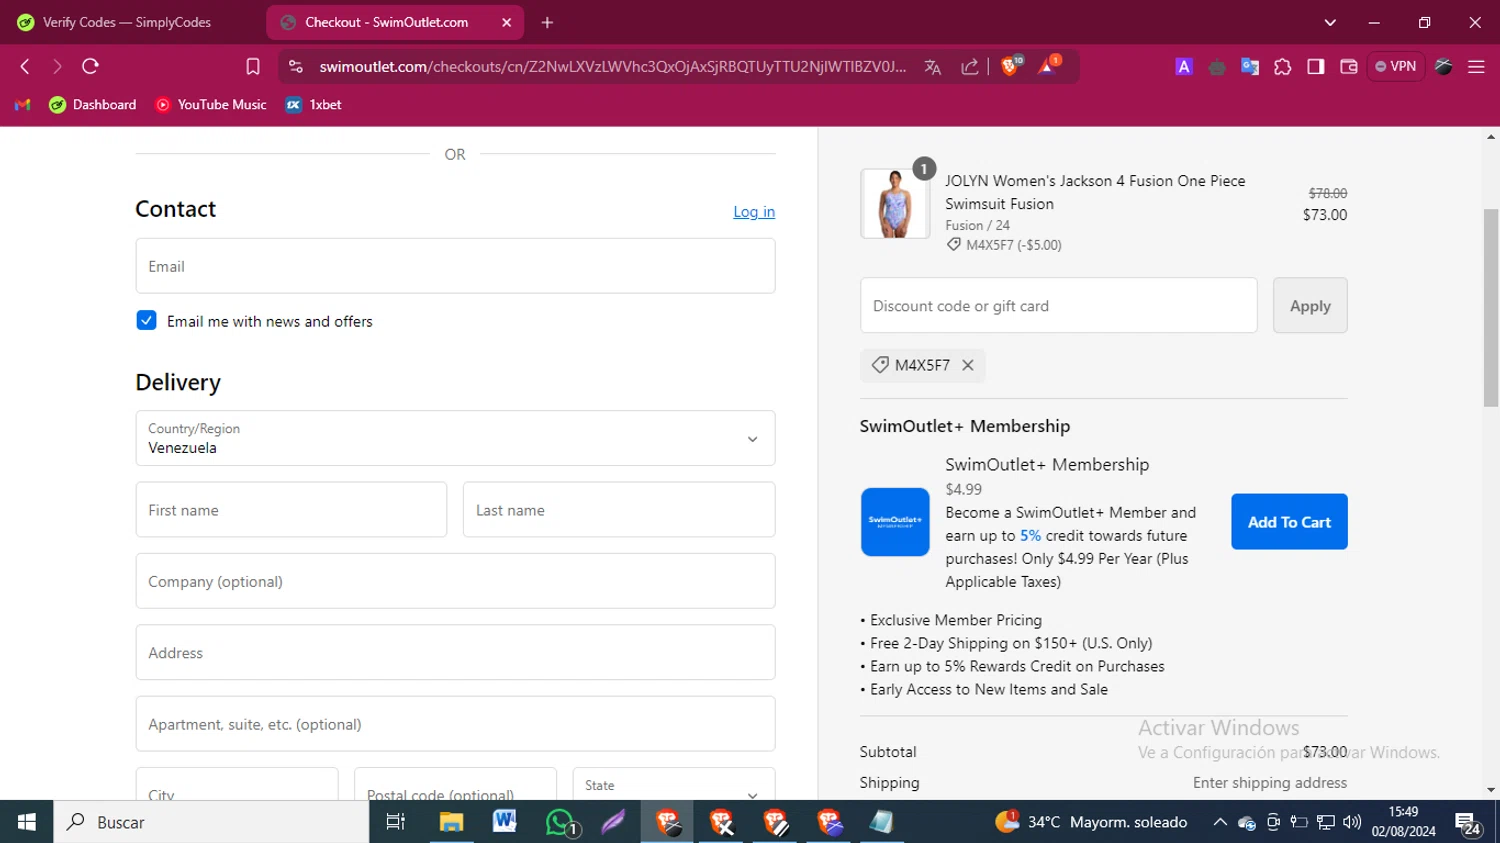The height and width of the screenshot is (843, 1500).
Task: Click the SwimOutlet+ Membership logo image
Action: tap(895, 522)
